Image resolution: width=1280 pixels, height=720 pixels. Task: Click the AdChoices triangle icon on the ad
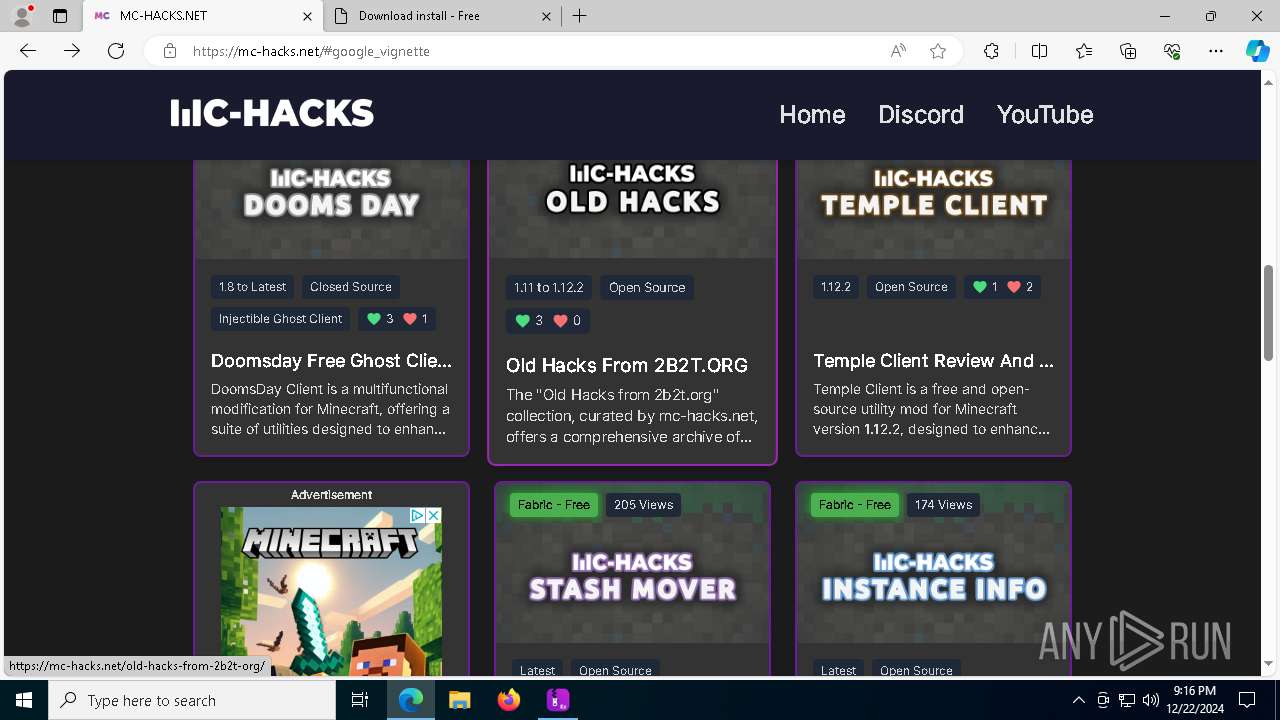pos(418,515)
